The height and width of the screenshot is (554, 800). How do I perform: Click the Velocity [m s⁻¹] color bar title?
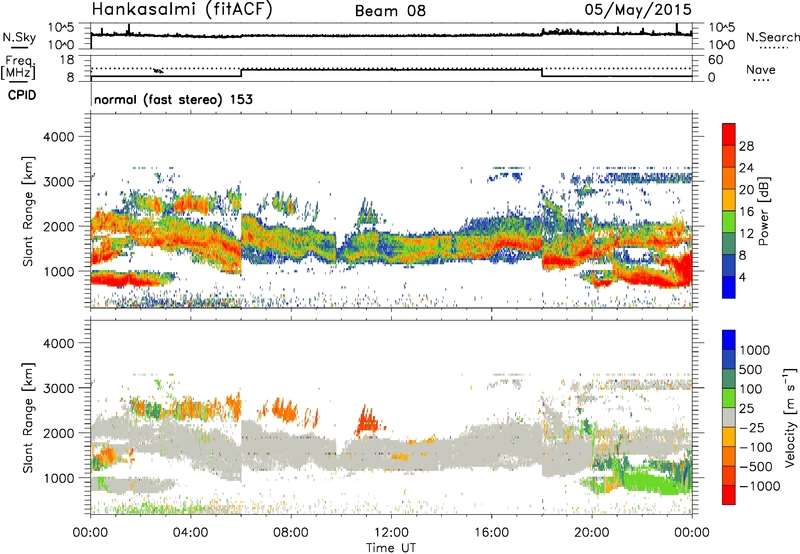pyautogui.click(x=789, y=417)
